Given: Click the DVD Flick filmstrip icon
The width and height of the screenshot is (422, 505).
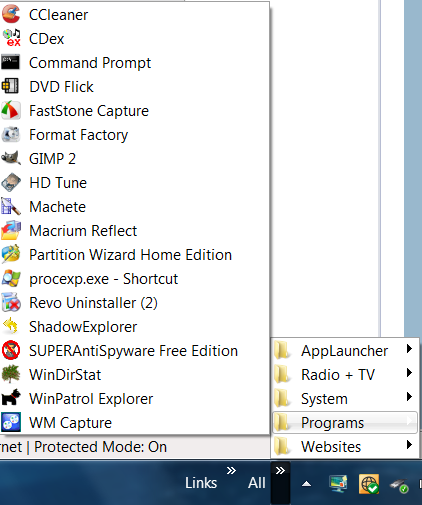Looking at the screenshot, I should (11, 87).
